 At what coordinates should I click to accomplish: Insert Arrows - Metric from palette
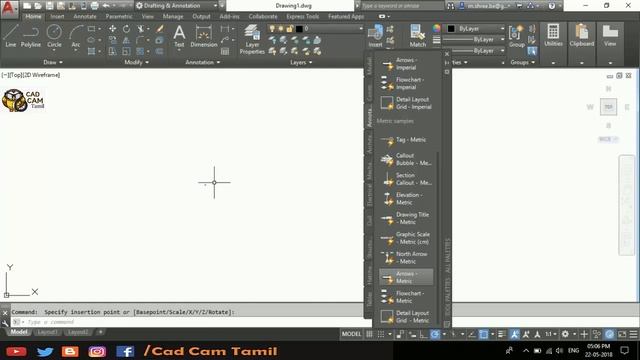click(406, 277)
